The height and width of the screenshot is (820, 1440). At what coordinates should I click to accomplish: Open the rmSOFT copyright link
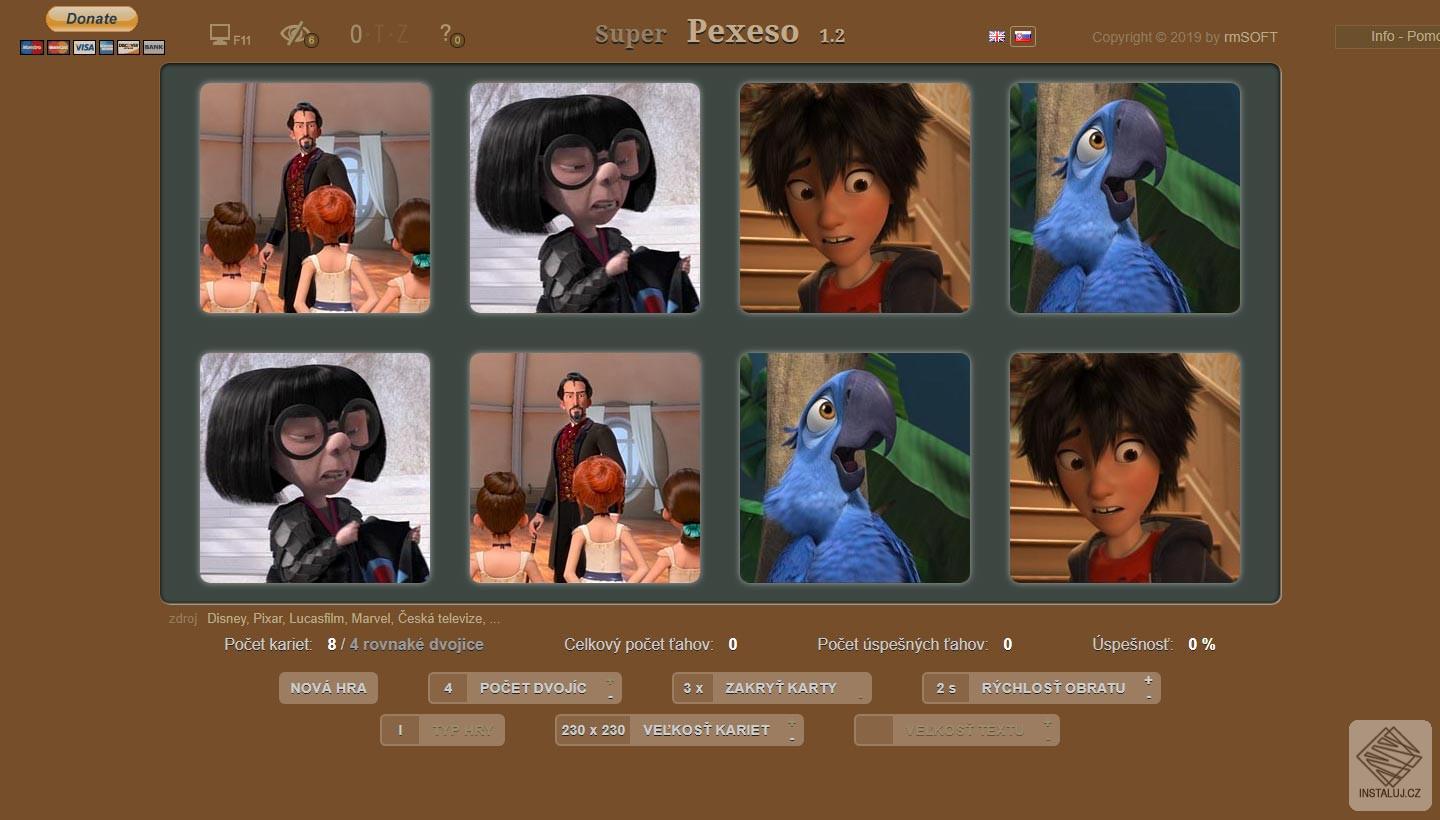tap(1250, 37)
